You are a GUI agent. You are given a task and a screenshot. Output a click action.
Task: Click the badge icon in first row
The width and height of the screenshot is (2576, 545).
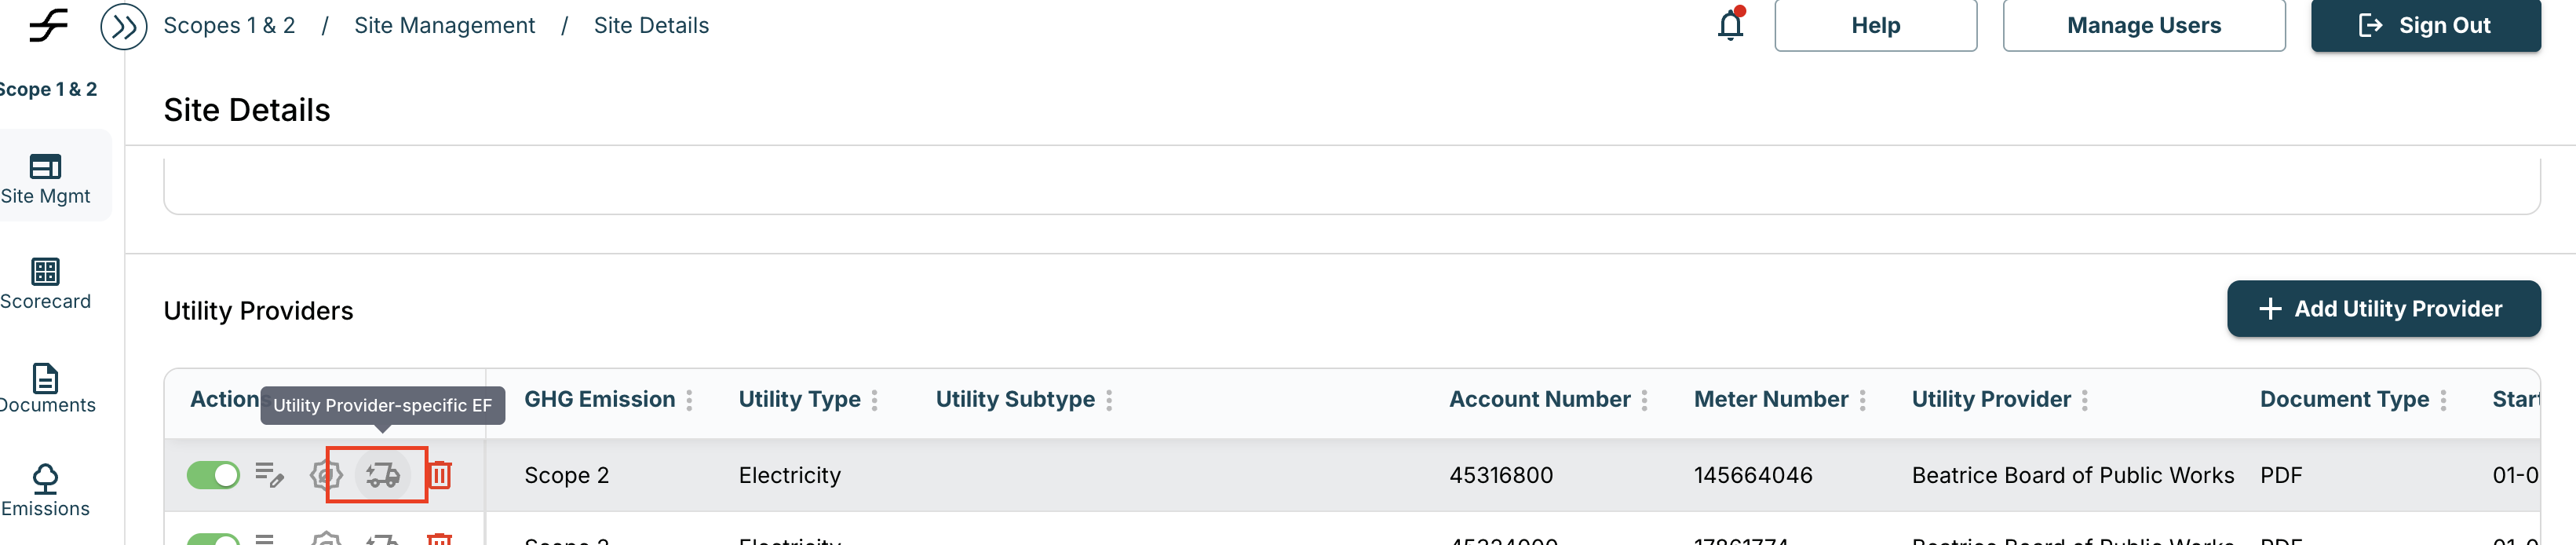[326, 475]
